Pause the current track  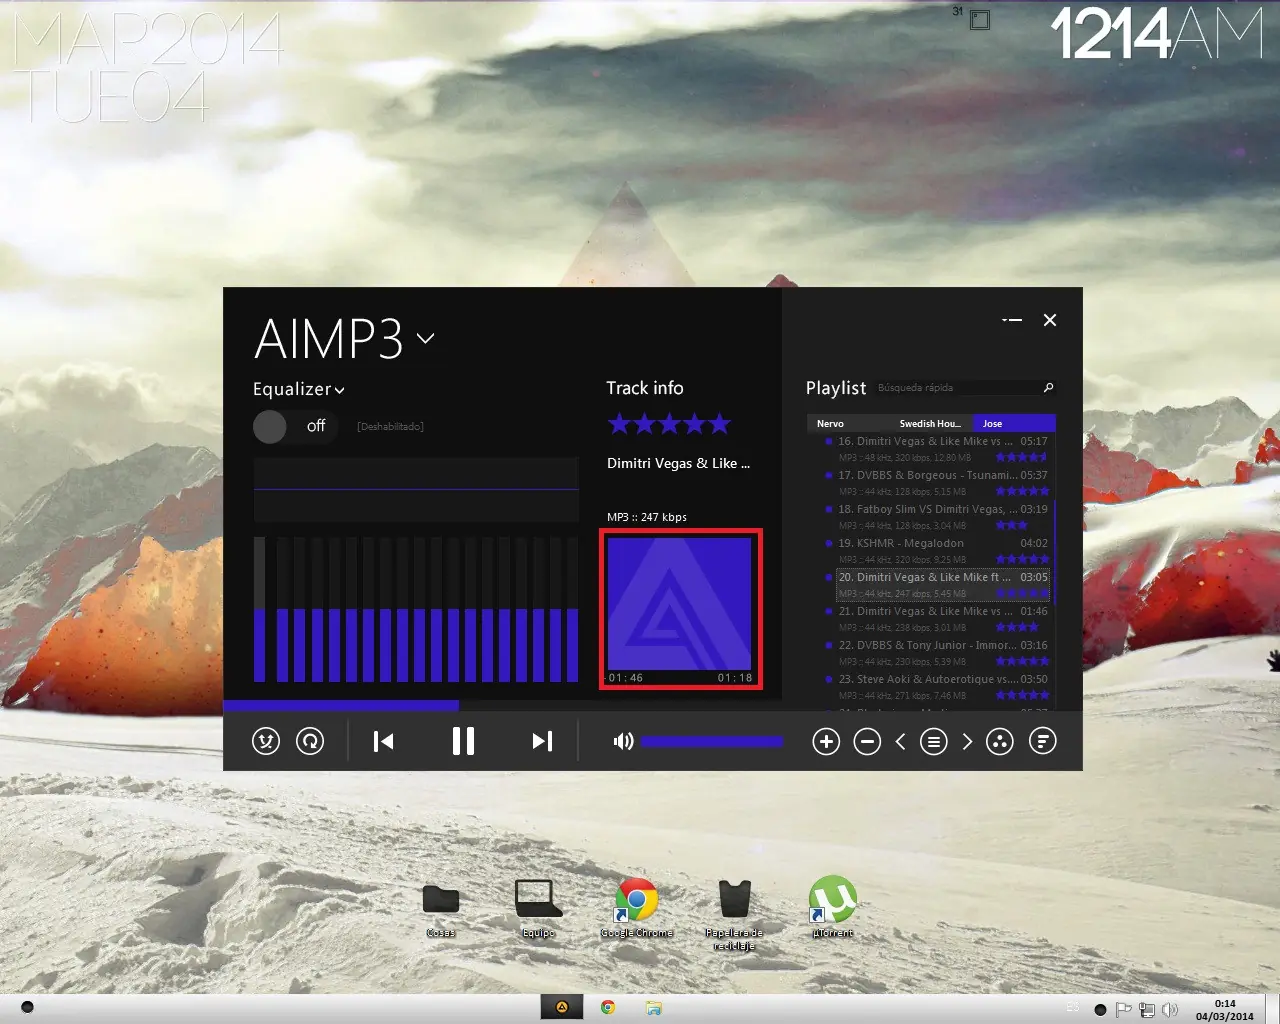[462, 741]
